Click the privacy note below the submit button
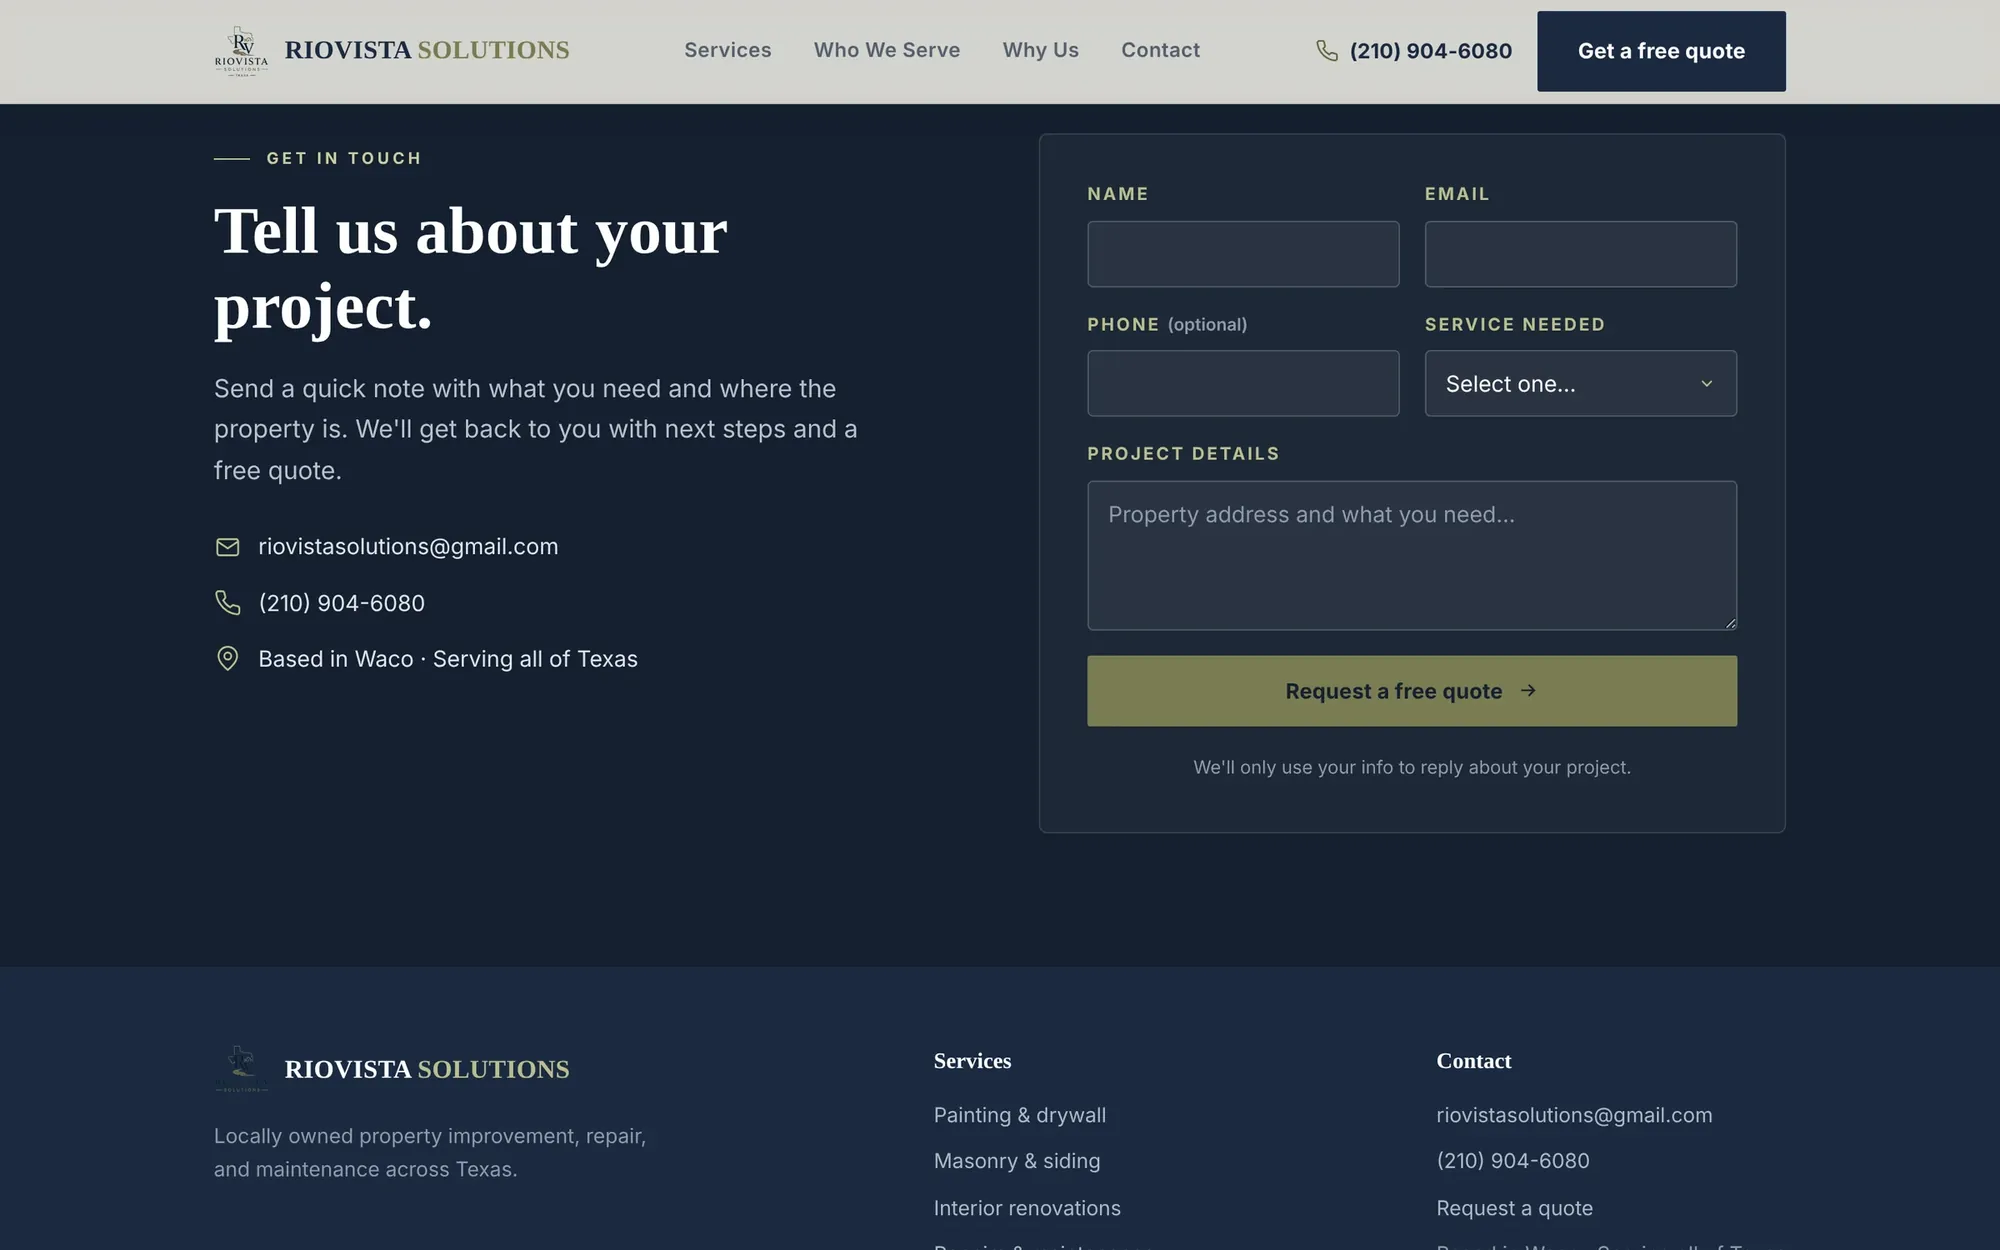This screenshot has height=1250, width=2000. click(1412, 767)
